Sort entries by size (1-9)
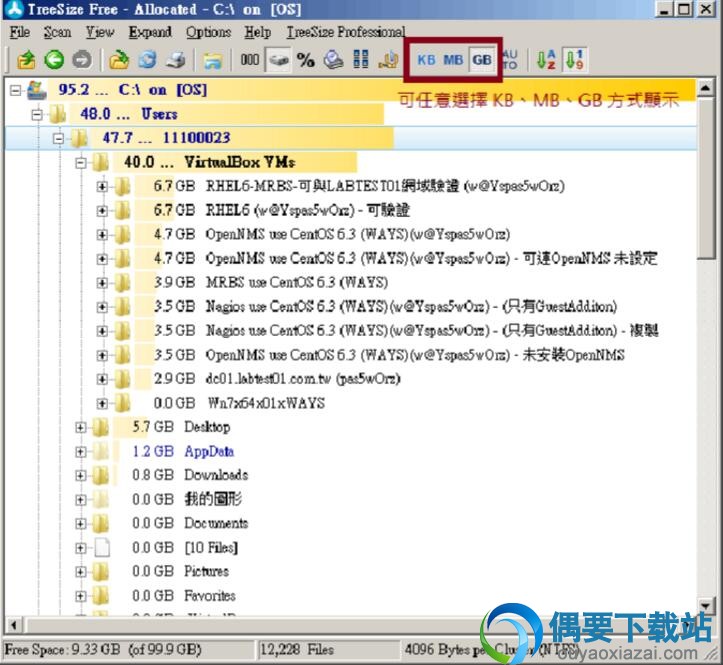Image resolution: width=723 pixels, height=665 pixels. (575, 60)
